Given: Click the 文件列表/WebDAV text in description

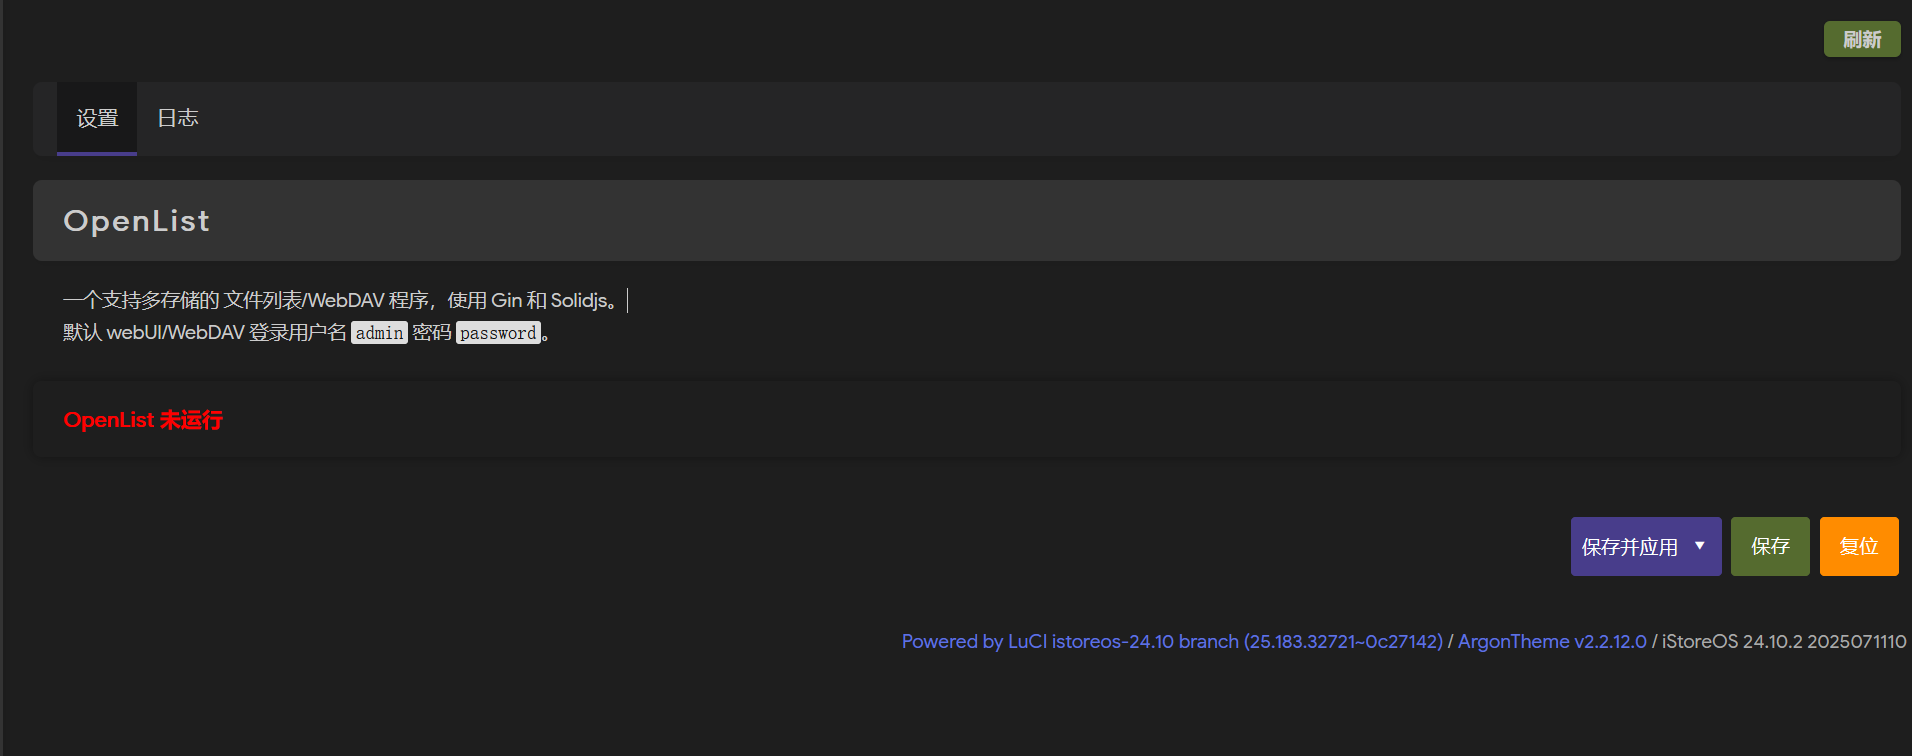Looking at the screenshot, I should click(x=304, y=300).
